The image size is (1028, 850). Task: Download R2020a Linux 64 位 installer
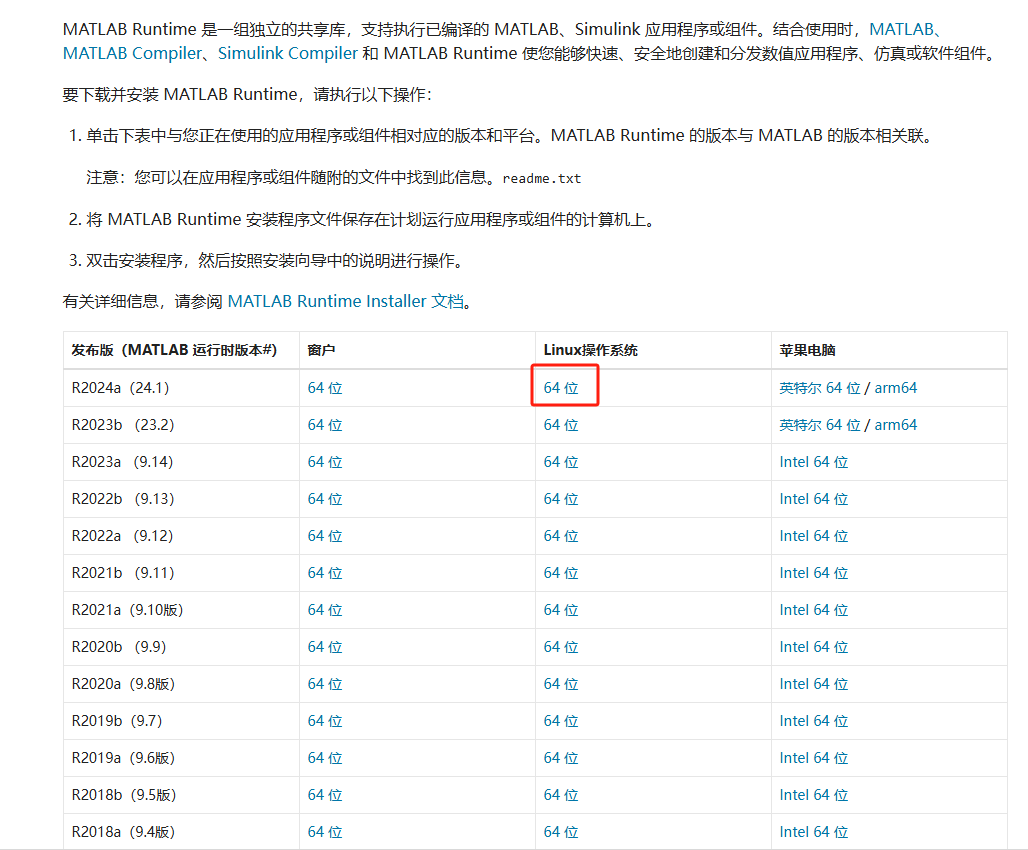pos(561,684)
